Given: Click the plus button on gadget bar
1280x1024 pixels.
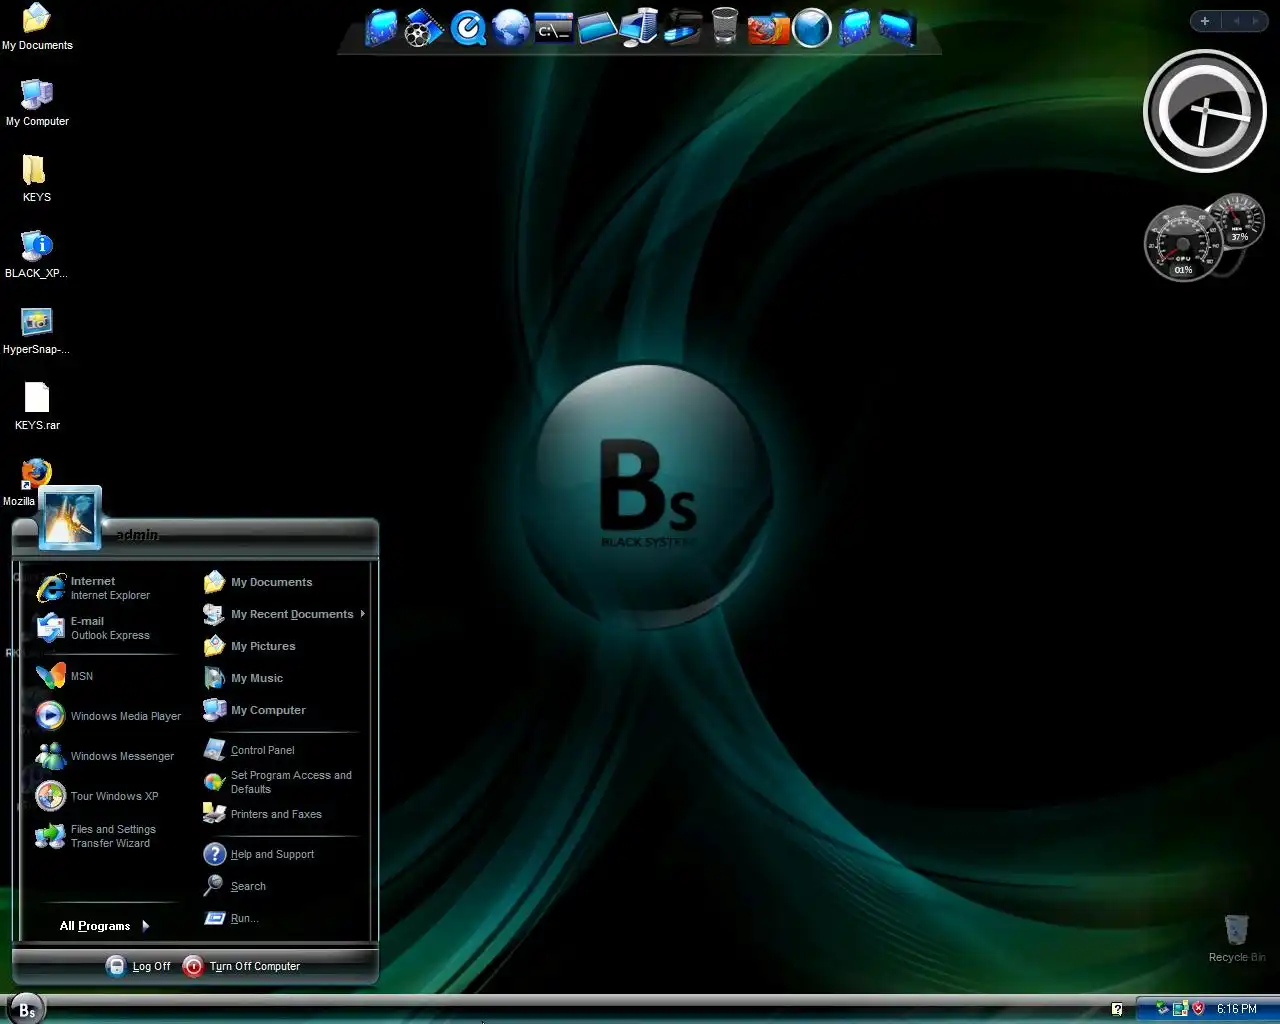Looking at the screenshot, I should [x=1205, y=21].
